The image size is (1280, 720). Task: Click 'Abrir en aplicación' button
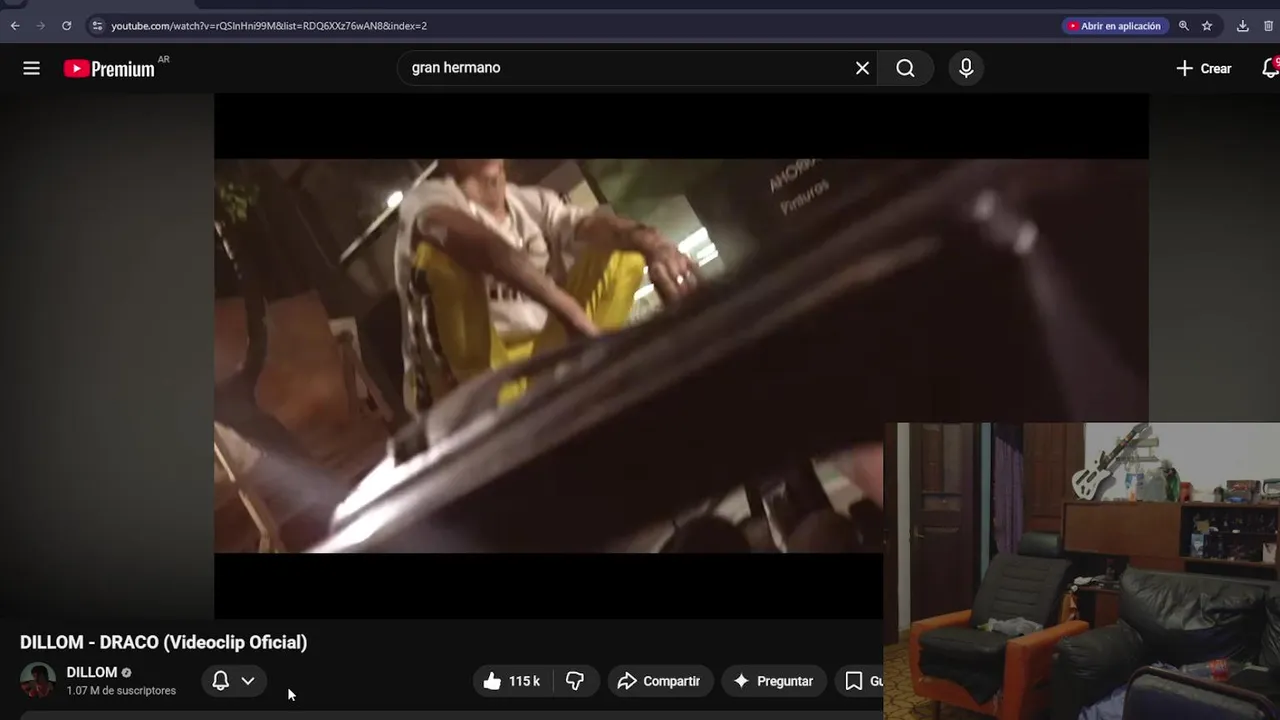(x=1114, y=26)
